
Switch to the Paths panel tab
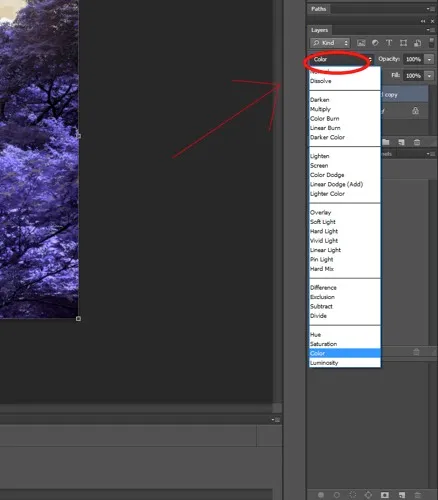pos(319,9)
